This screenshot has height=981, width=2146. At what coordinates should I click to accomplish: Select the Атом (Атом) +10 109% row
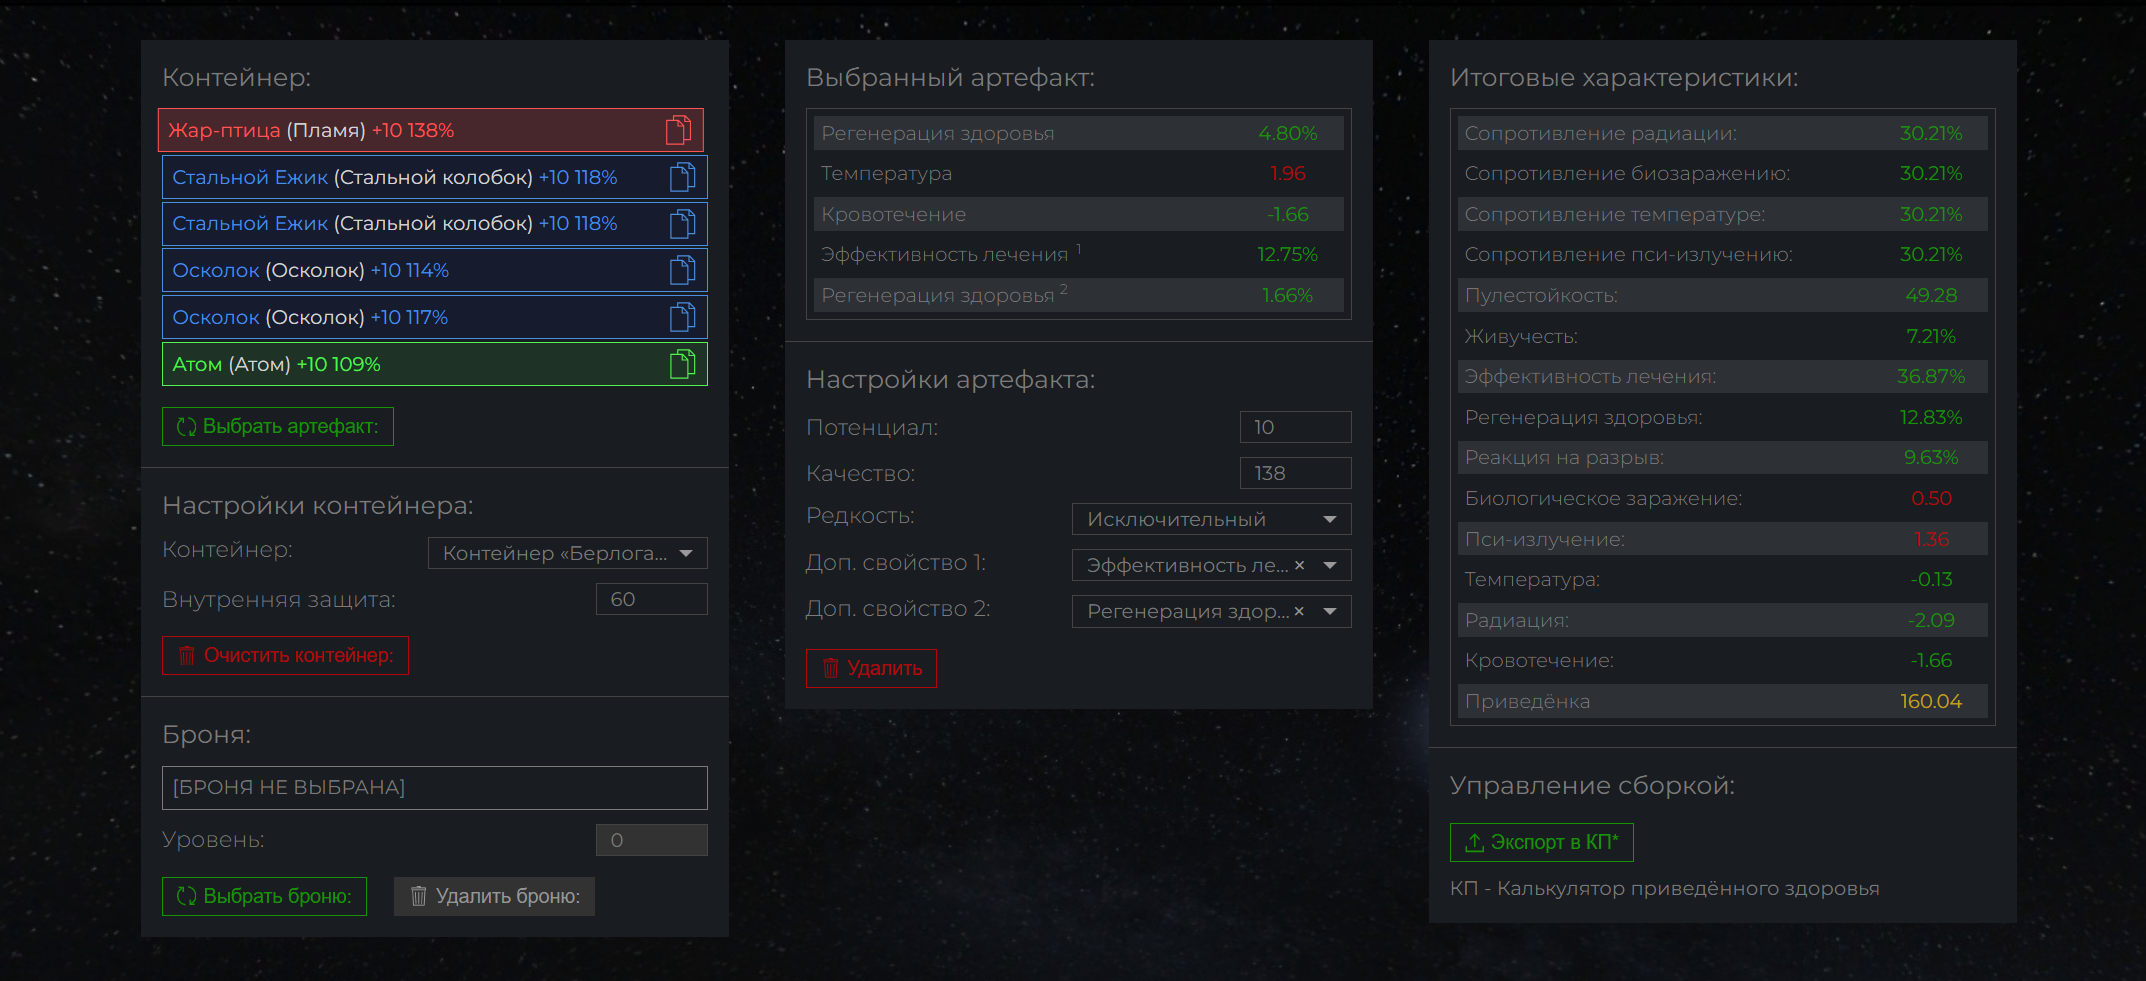[435, 364]
